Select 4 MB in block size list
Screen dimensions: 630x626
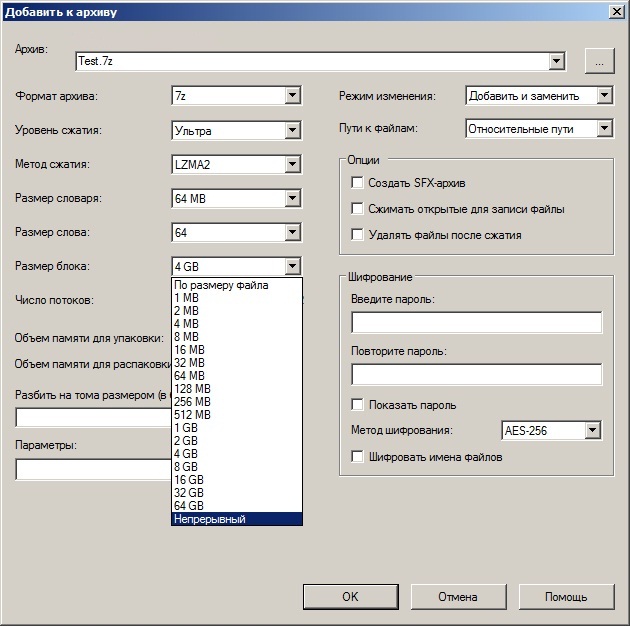tap(237, 323)
